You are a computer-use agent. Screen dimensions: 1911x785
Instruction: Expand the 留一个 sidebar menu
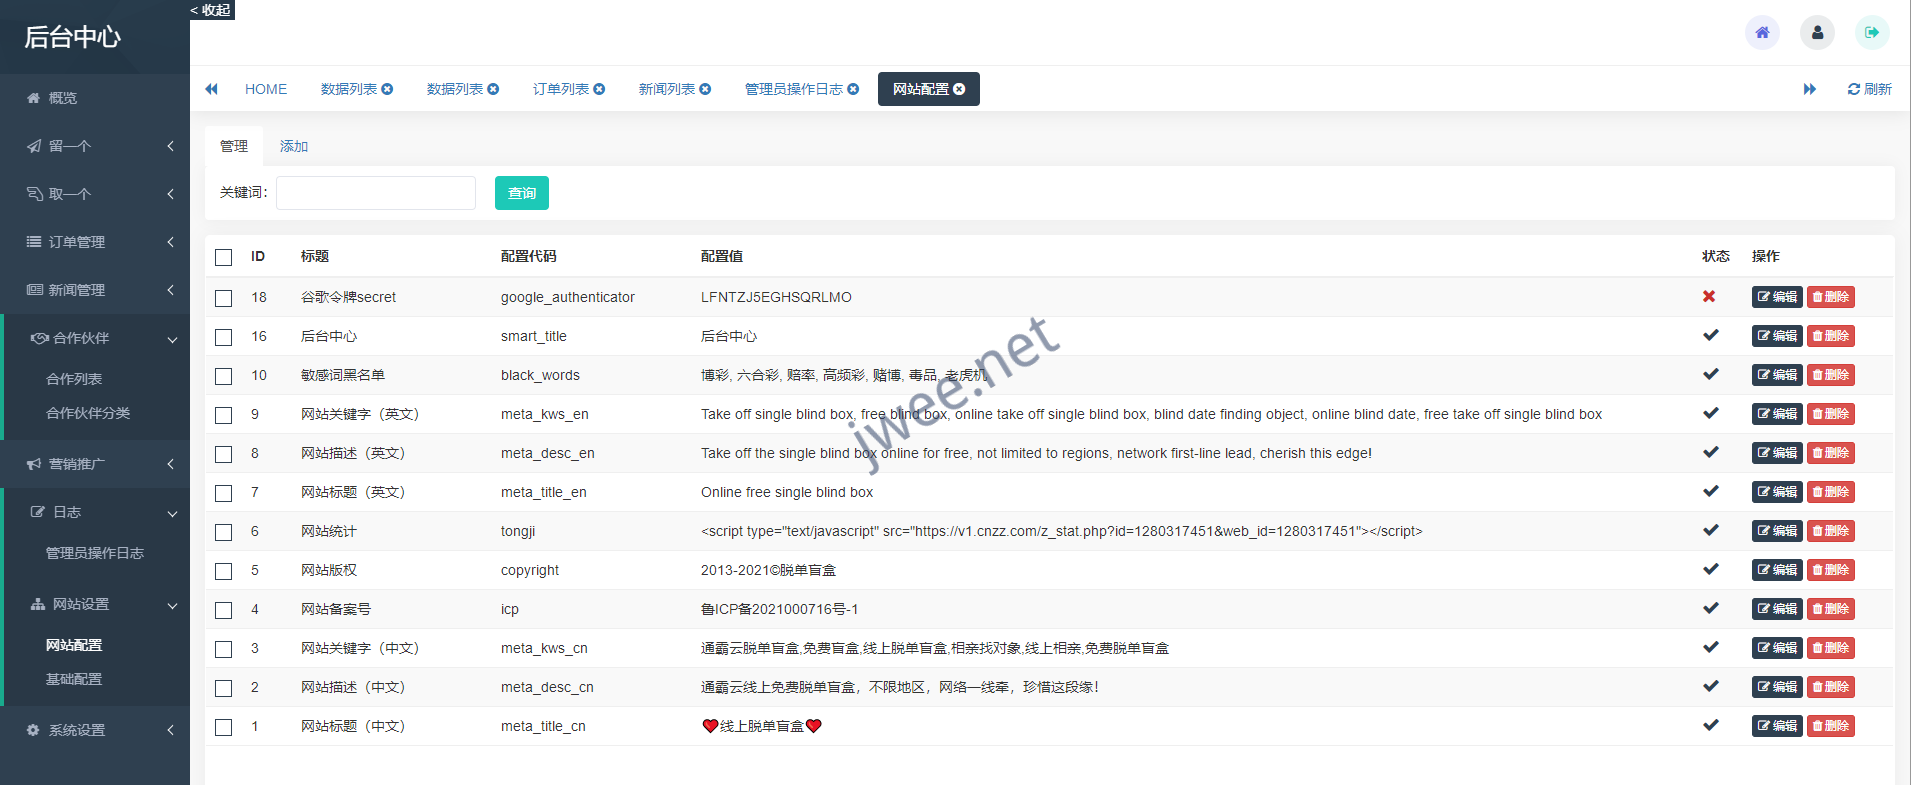[x=95, y=146]
